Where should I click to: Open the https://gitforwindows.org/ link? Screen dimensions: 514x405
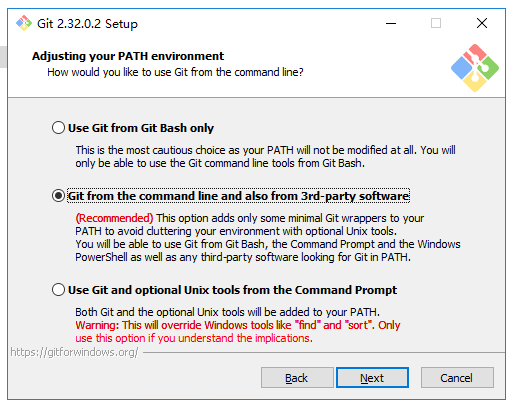74,352
